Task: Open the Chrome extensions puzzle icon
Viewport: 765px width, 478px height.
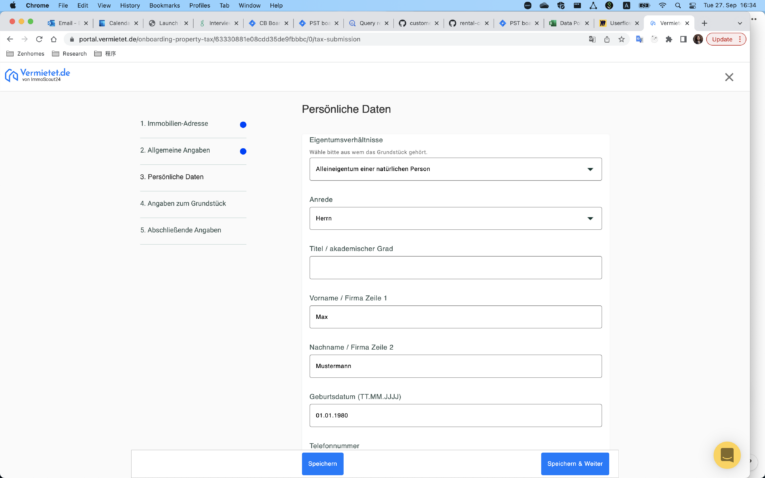Action: click(x=668, y=39)
